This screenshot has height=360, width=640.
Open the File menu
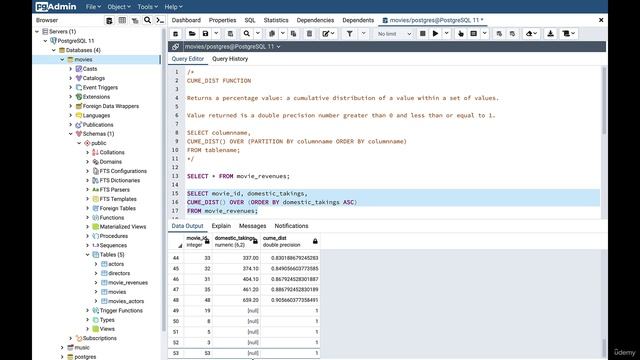[93, 7]
